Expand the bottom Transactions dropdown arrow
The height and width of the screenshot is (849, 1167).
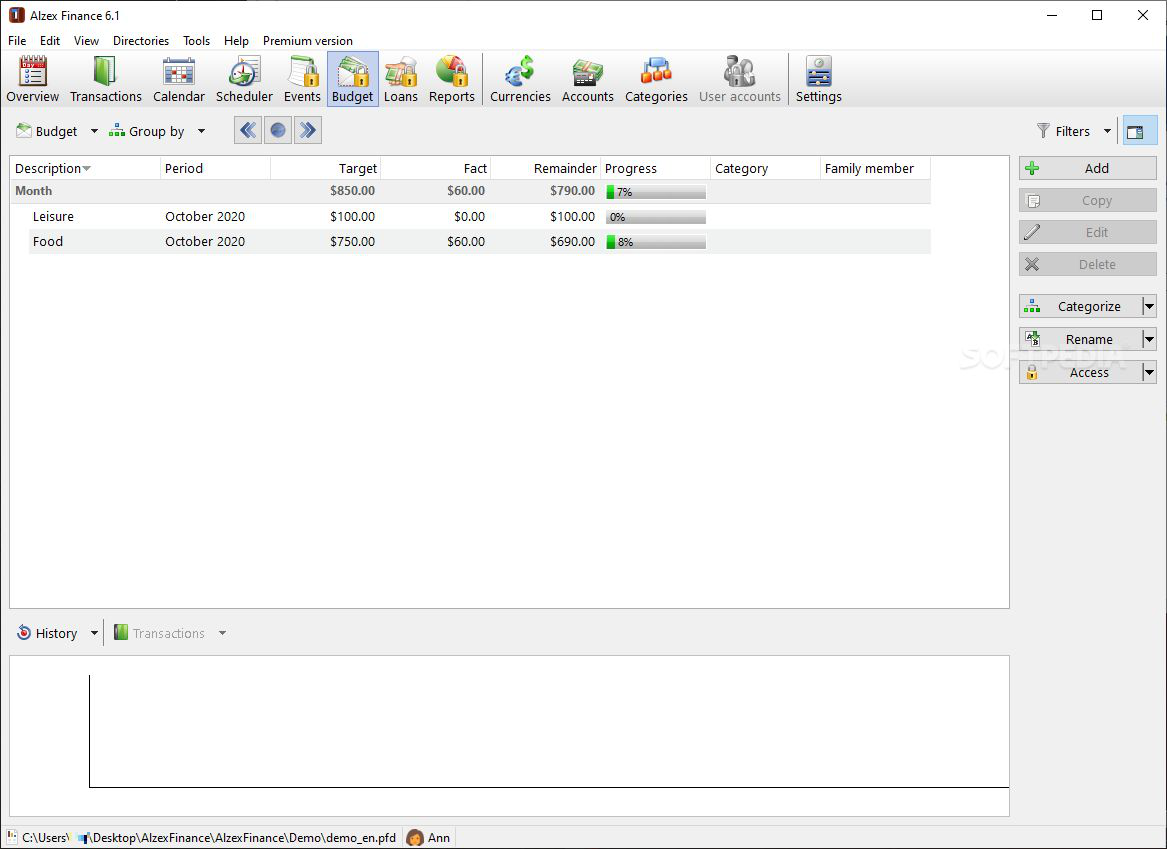pyautogui.click(x=223, y=633)
